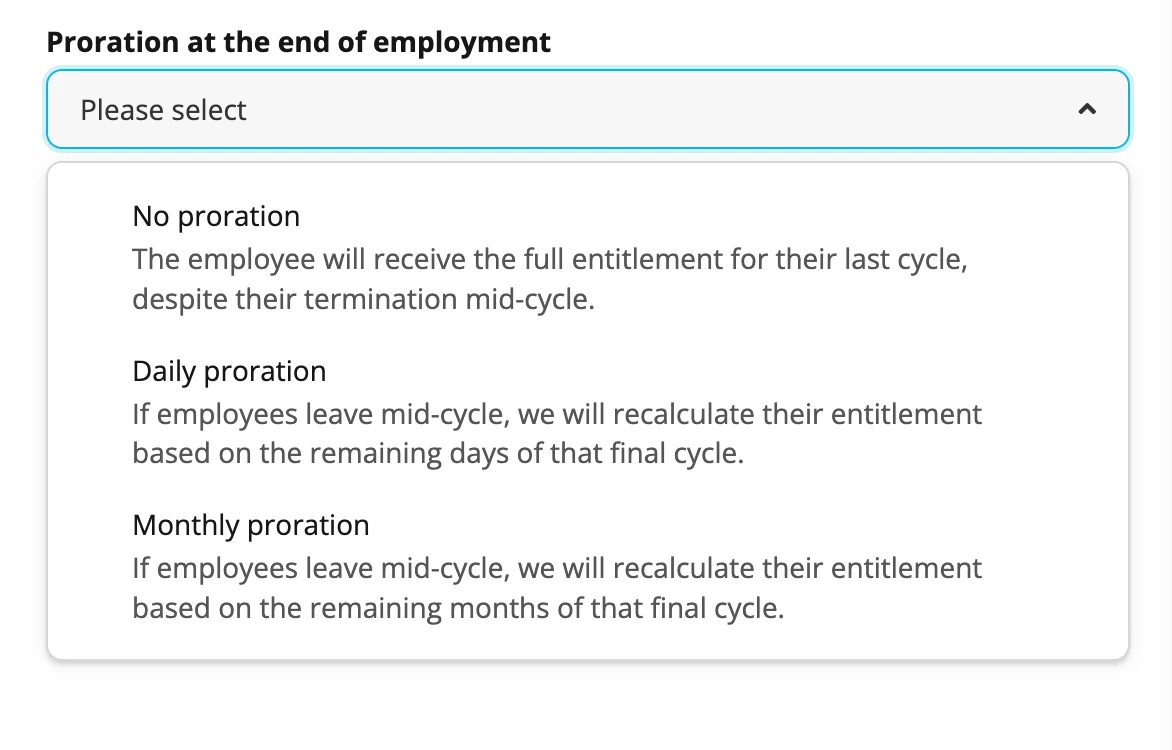Click the 'Daily proration' heading text

(229, 371)
